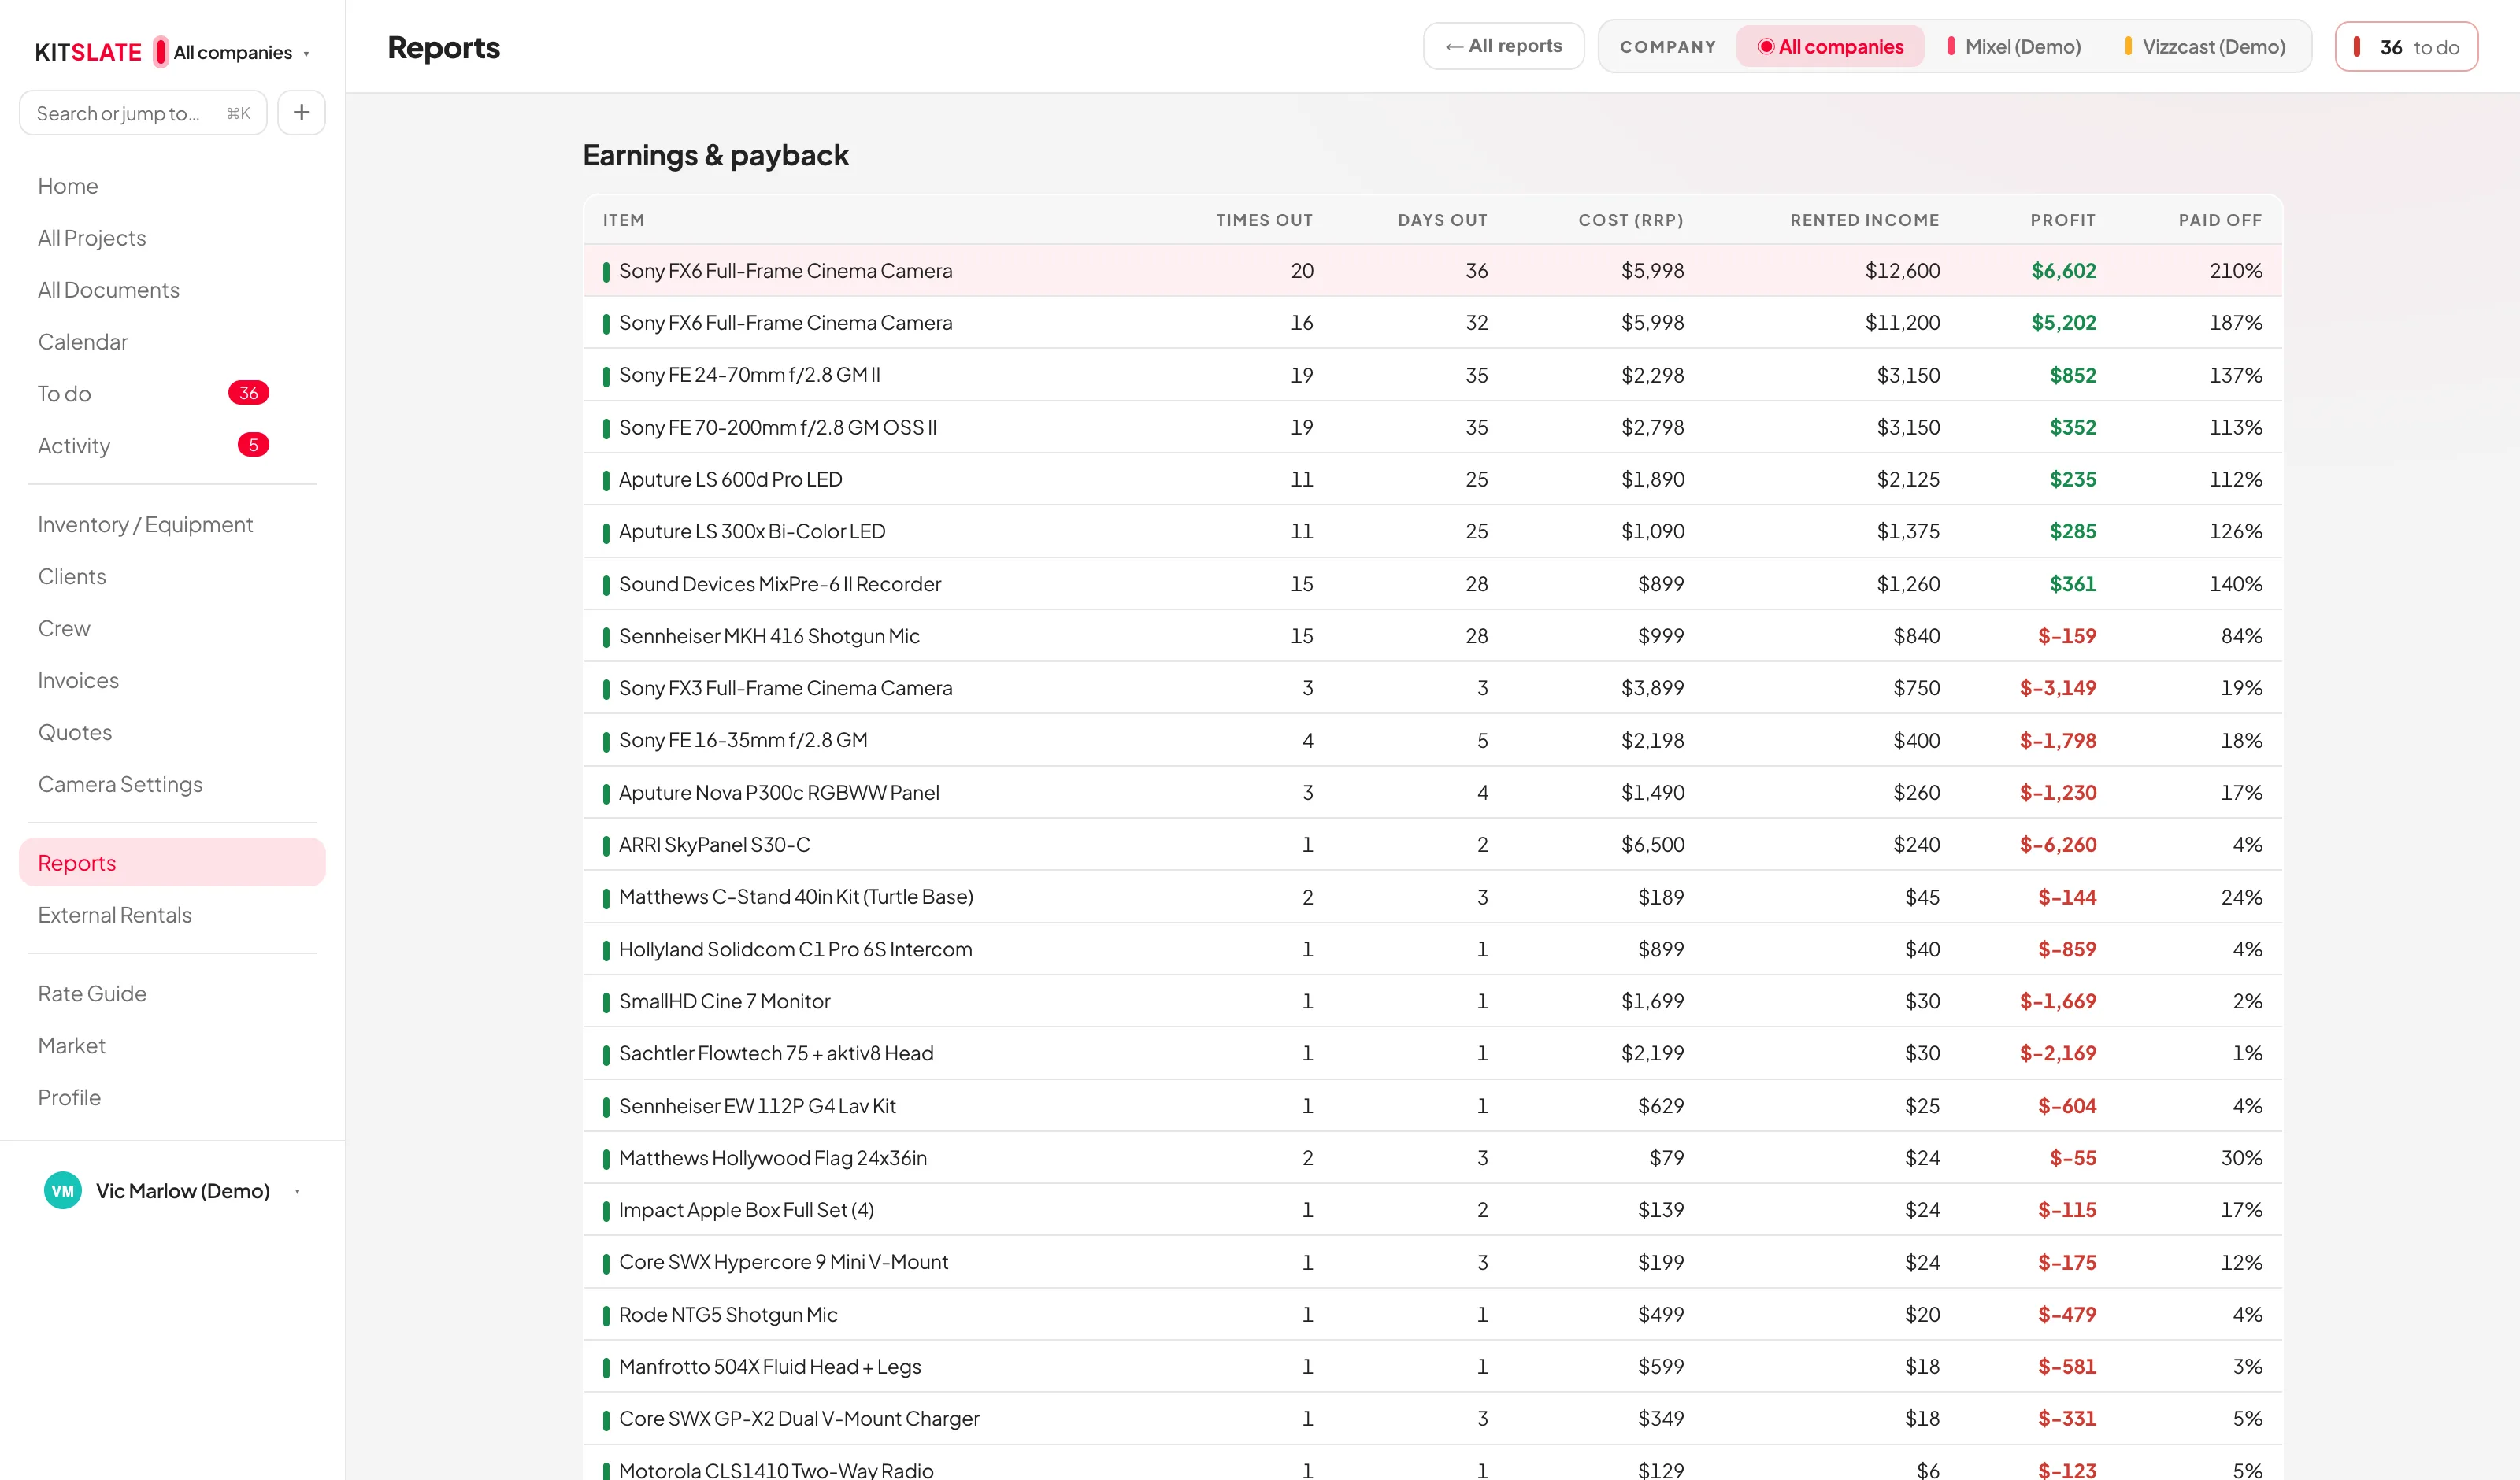The height and width of the screenshot is (1480, 2520).
Task: Click Matthews Hollywood Flag 24x36in
Action: pyautogui.click(x=773, y=1158)
